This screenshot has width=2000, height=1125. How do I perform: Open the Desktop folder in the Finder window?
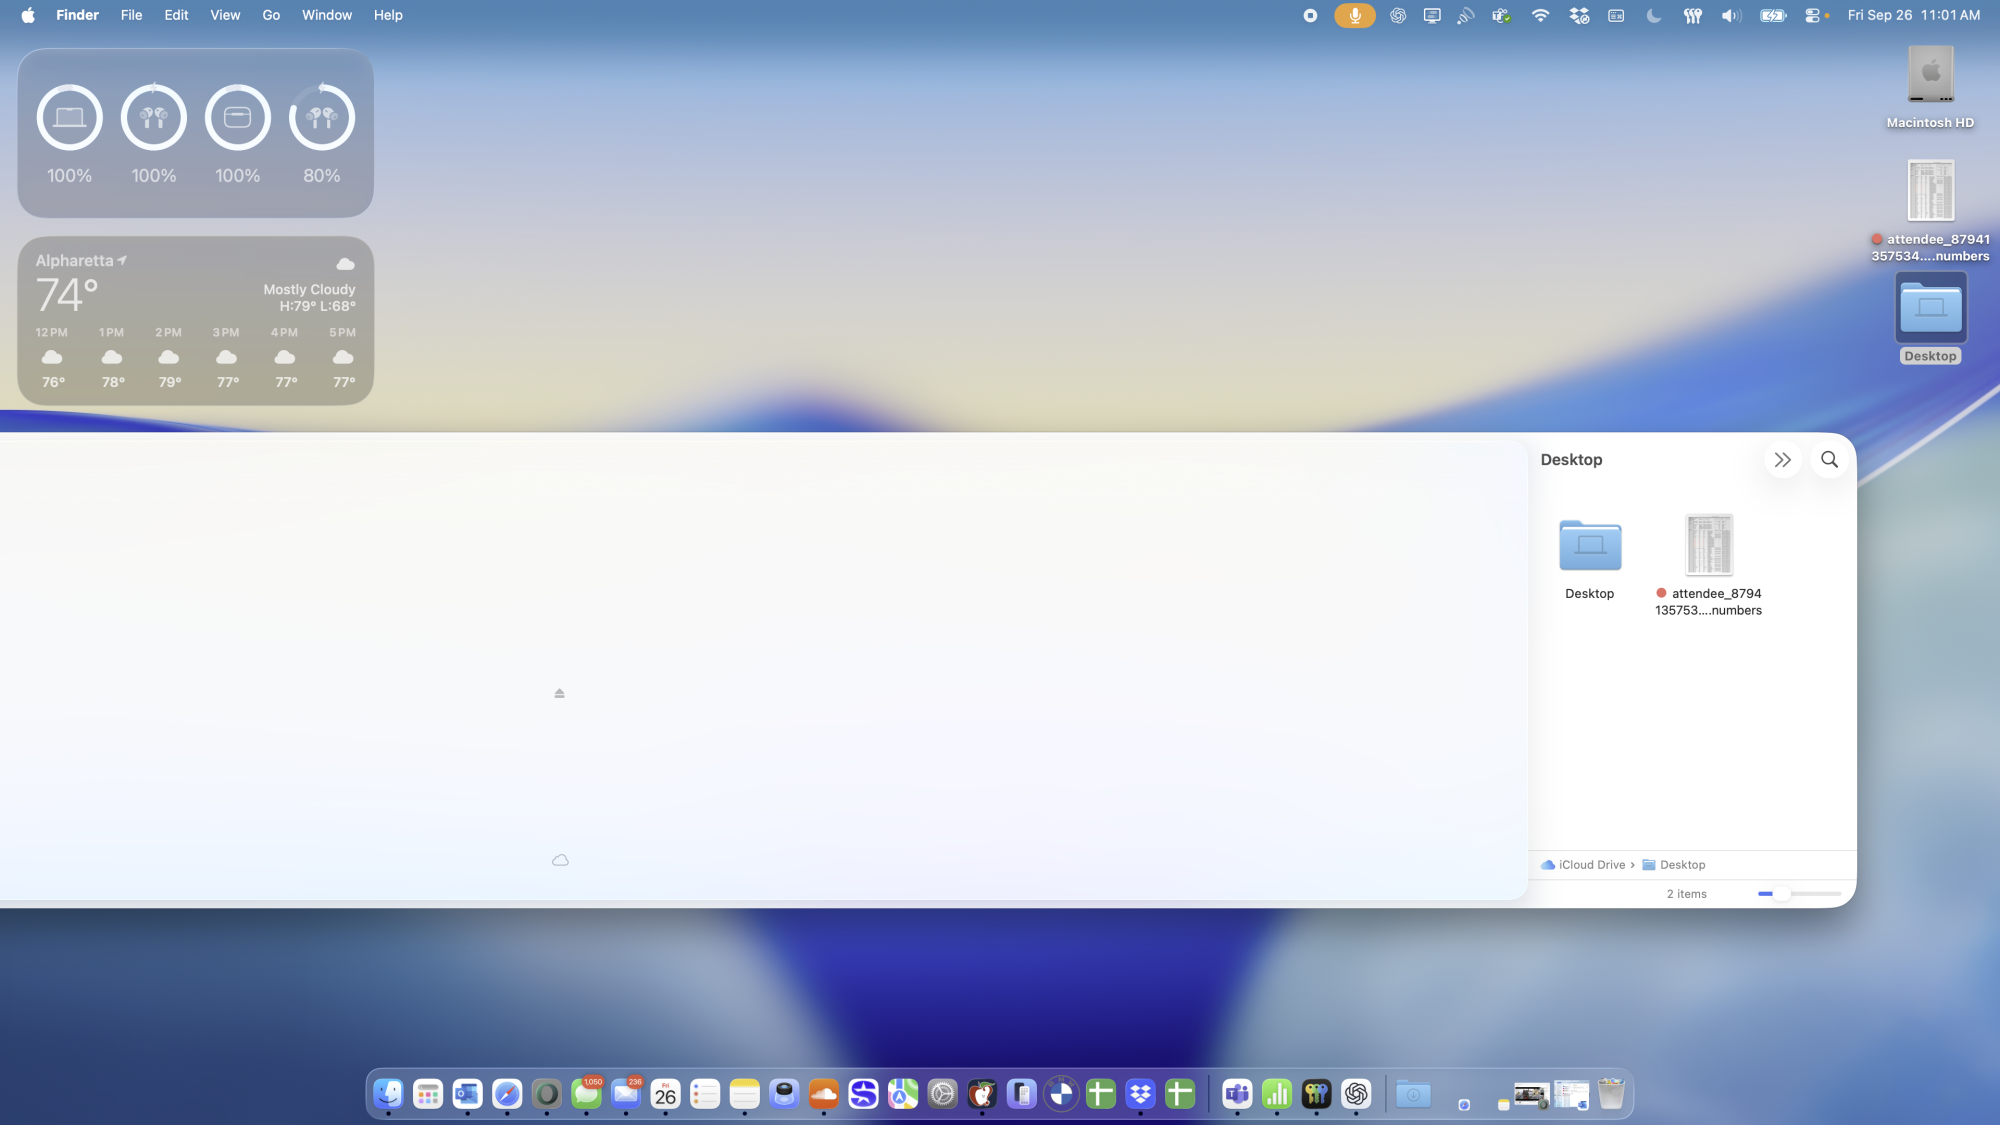pyautogui.click(x=1589, y=546)
